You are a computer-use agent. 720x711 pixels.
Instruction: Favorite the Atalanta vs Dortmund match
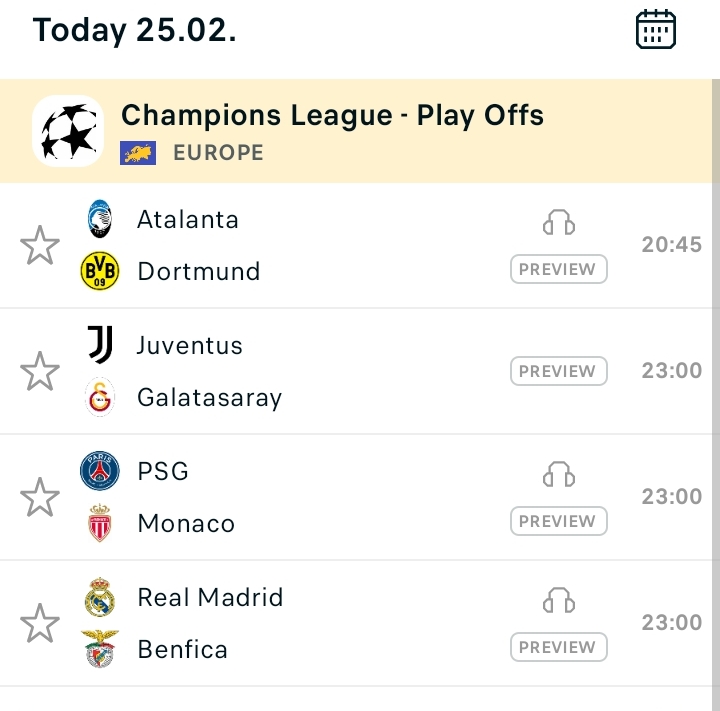[x=40, y=245]
